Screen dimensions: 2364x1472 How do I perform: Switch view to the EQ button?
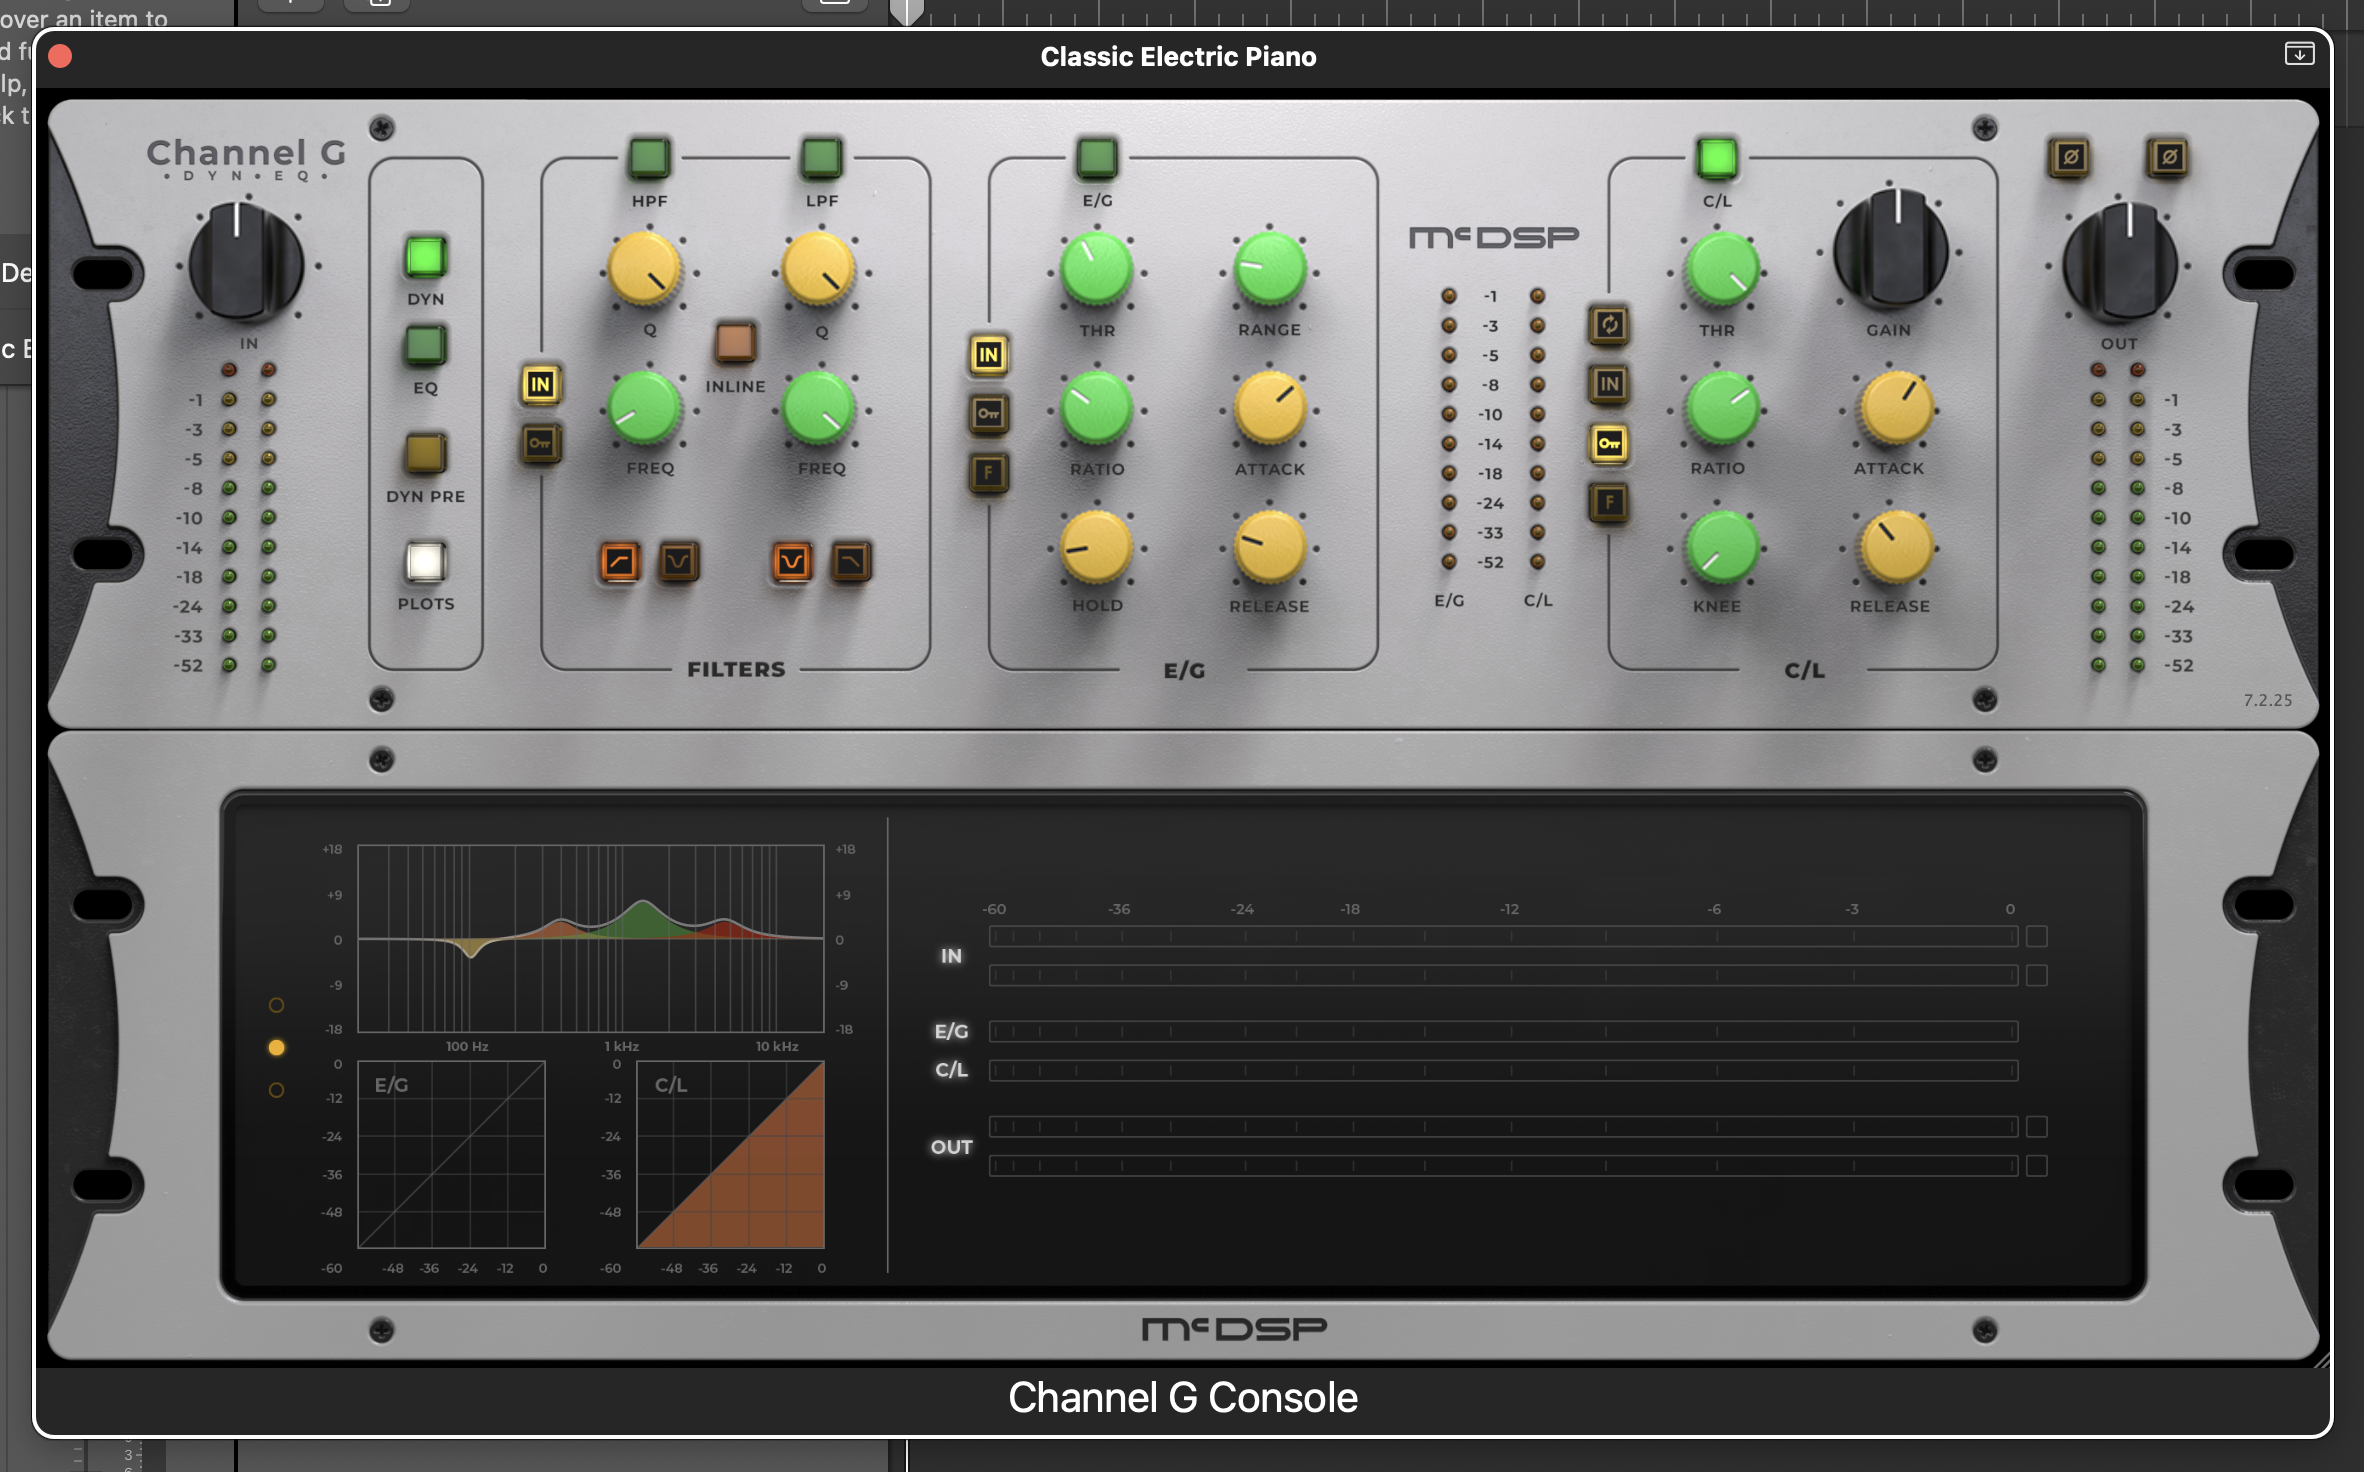pyautogui.click(x=425, y=346)
